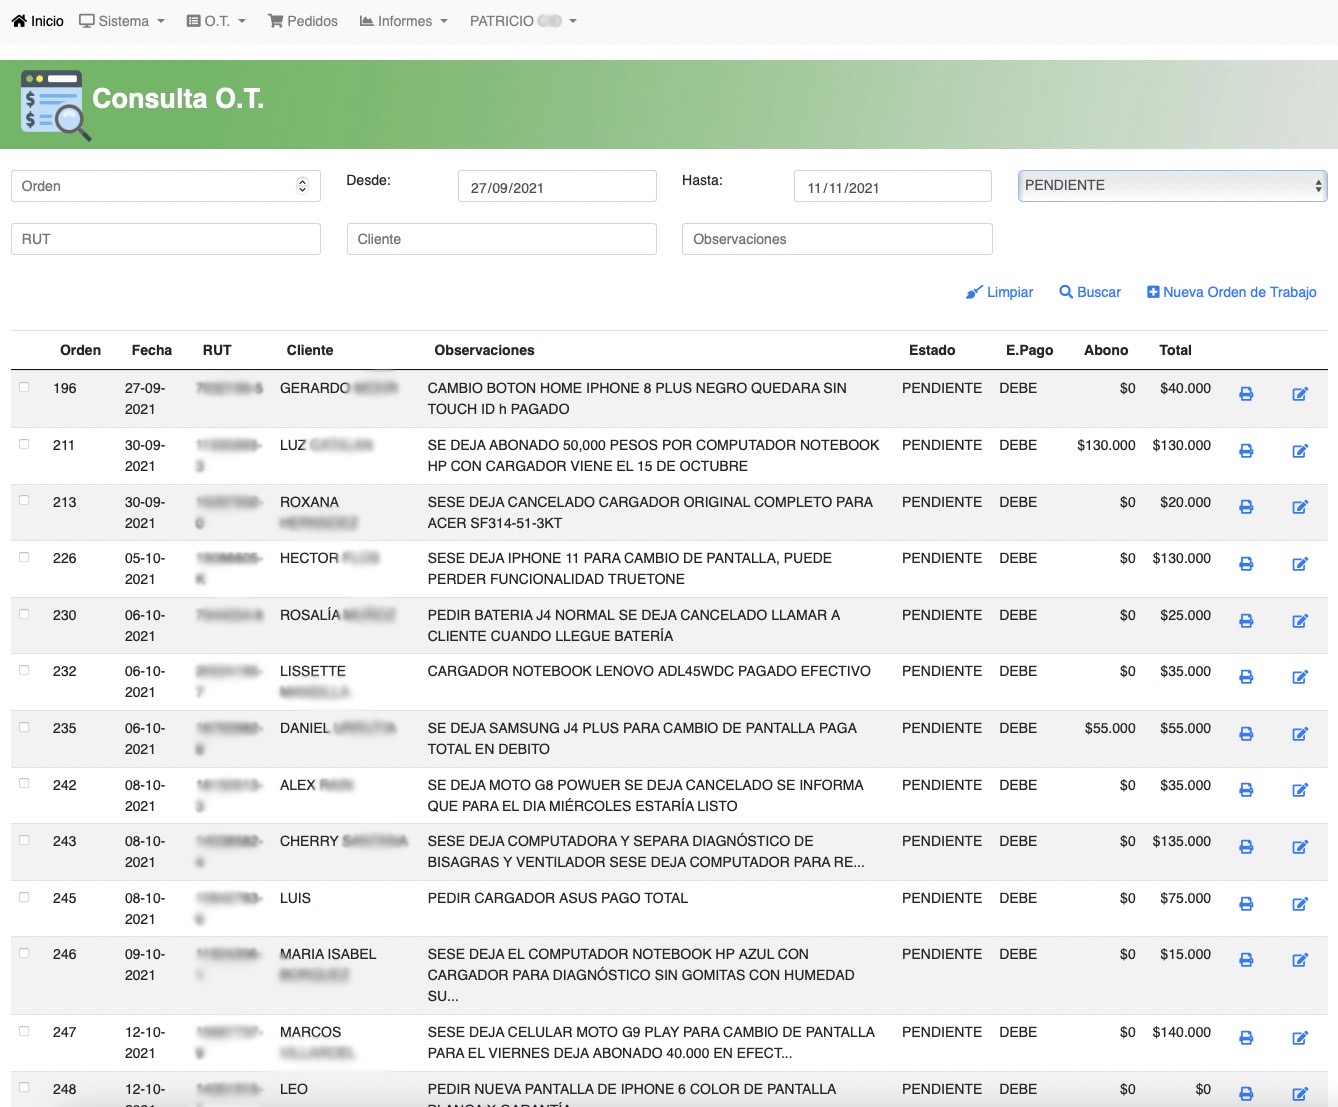Print order 226 using its printer icon
Screen dimensions: 1338x1107
click(x=1246, y=564)
